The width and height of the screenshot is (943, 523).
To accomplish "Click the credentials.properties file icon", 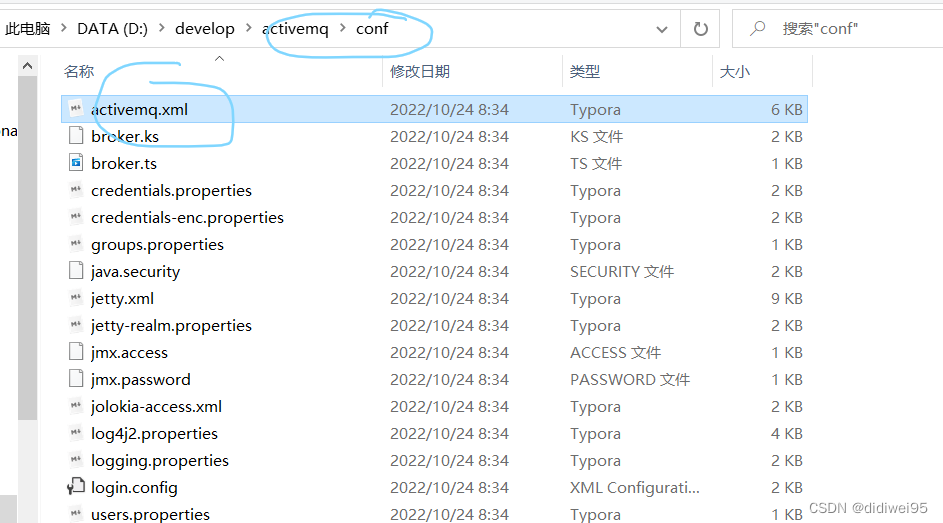I will pyautogui.click(x=76, y=190).
